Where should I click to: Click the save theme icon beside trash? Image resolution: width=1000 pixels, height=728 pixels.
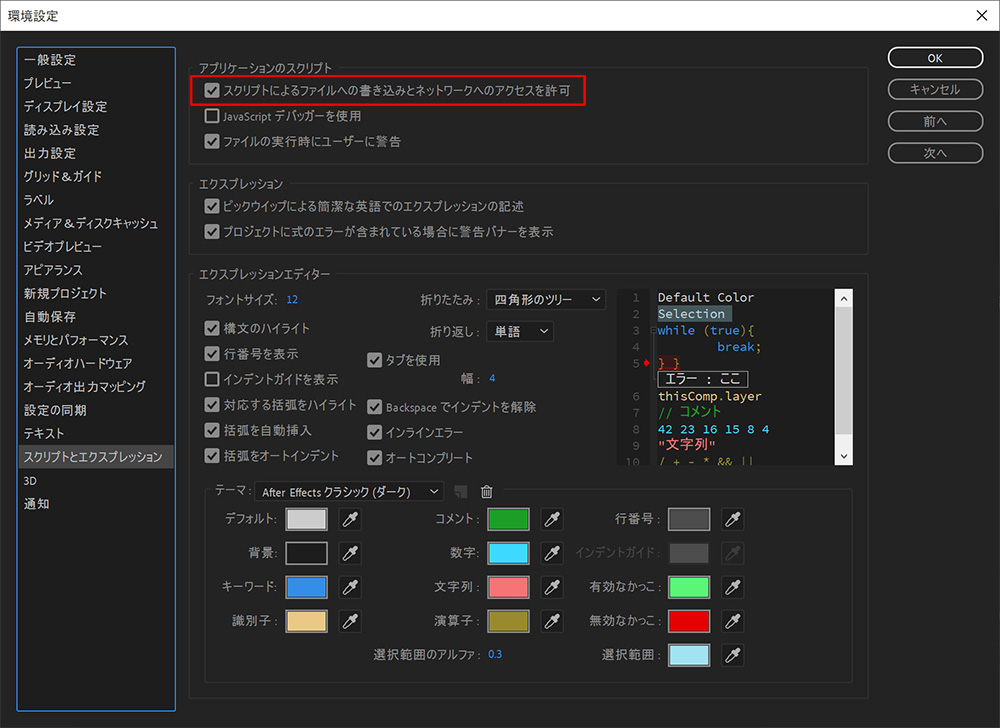coord(460,491)
